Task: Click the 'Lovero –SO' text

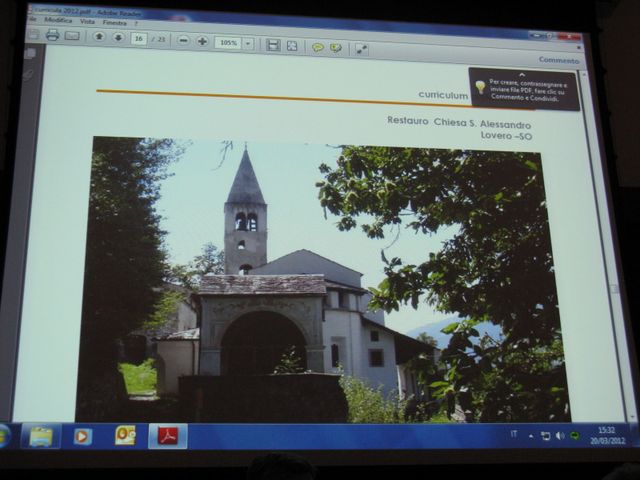Action: tap(506, 136)
